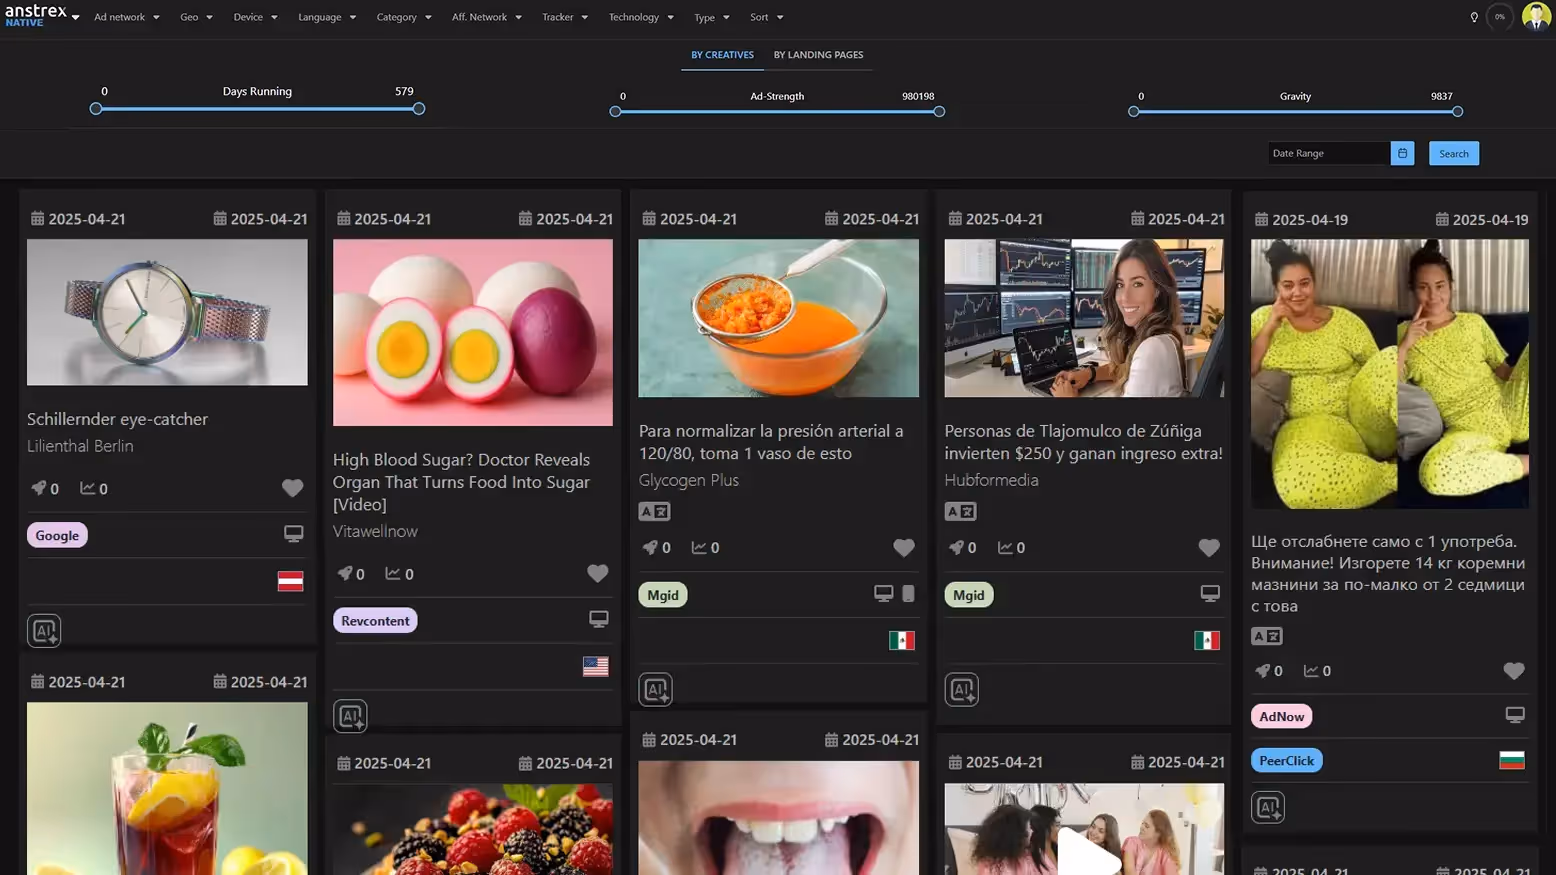Viewport: 1556px width, 875px height.
Task: Click Days Running slider left handle
Action: [x=96, y=109]
